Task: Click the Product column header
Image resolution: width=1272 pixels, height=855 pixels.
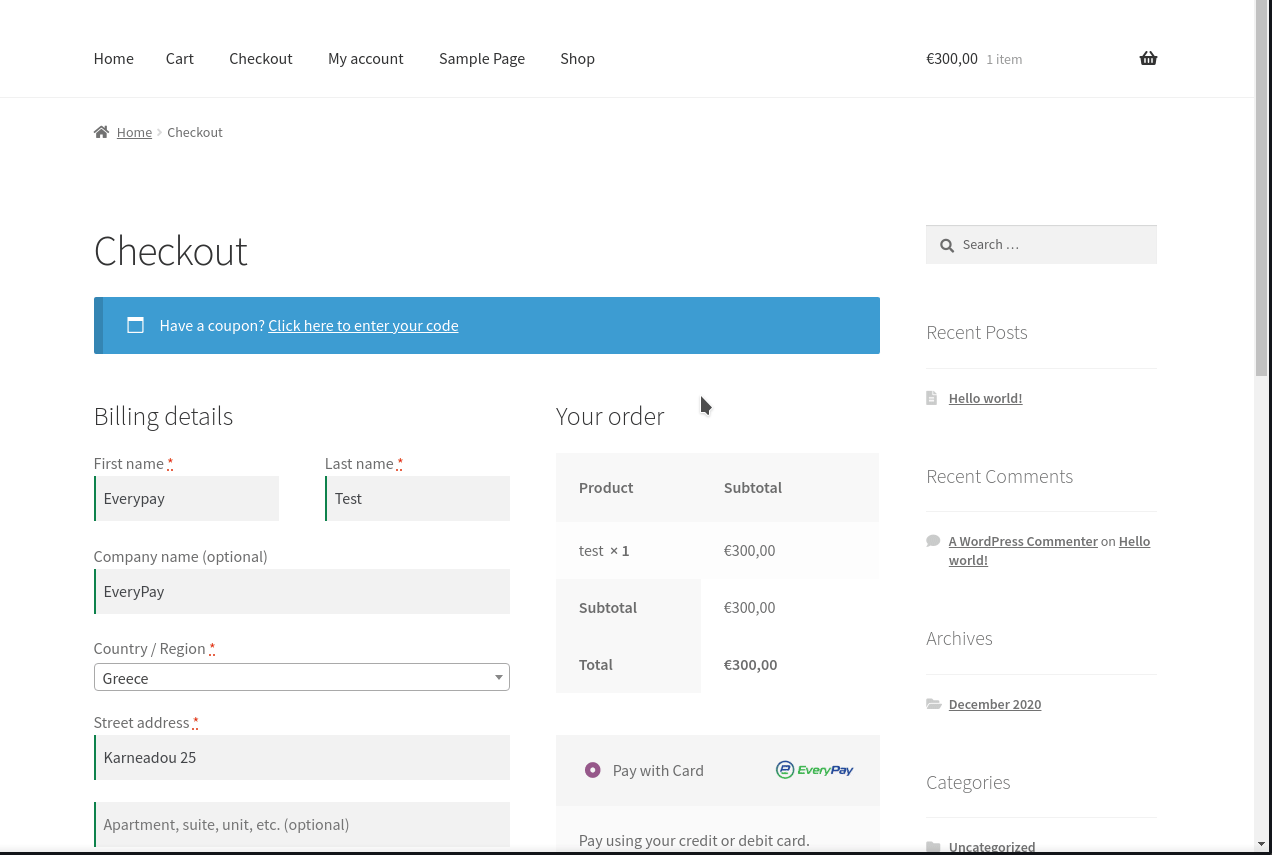Action: (x=606, y=487)
